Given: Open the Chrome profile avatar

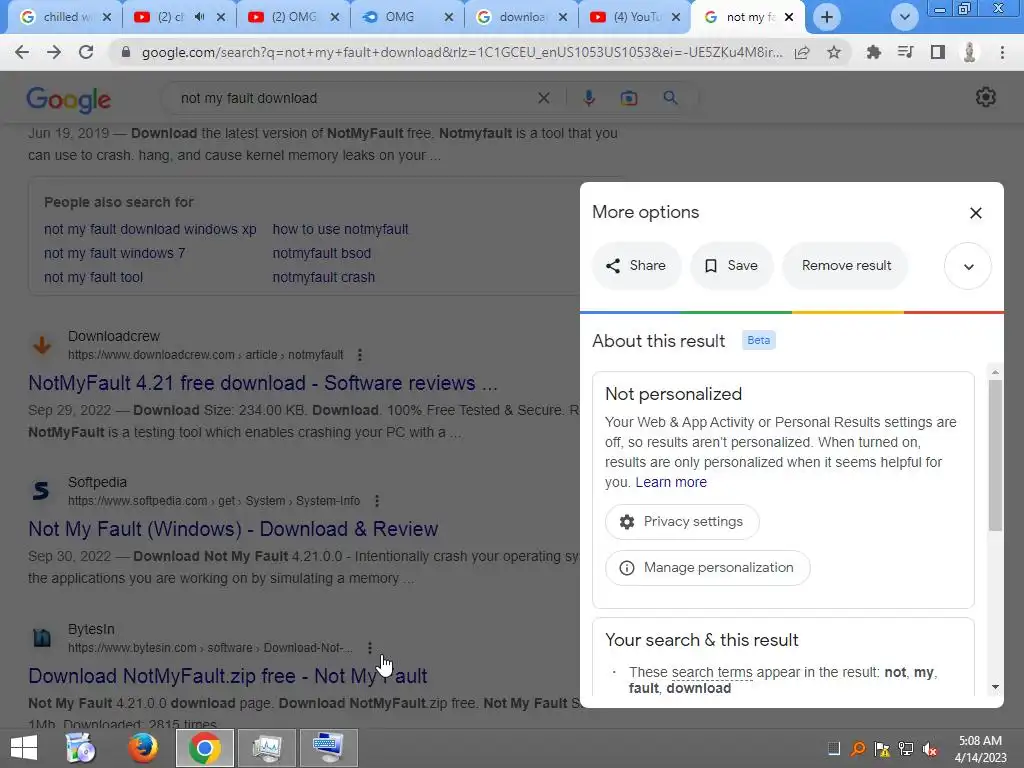Looking at the screenshot, I should [970, 52].
